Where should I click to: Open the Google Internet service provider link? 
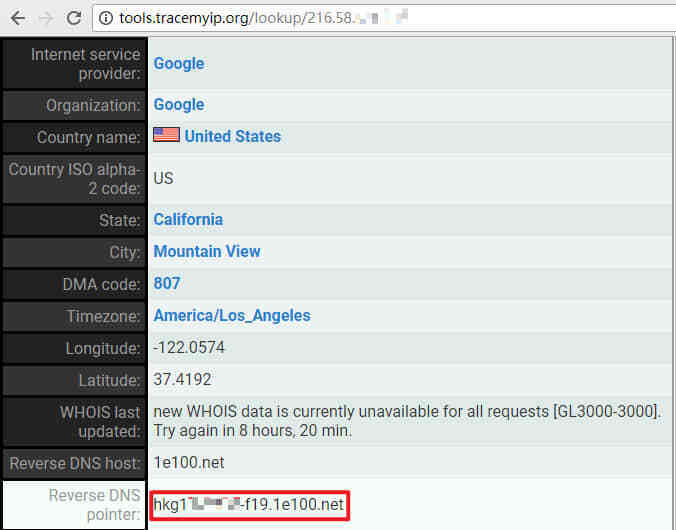(x=179, y=63)
